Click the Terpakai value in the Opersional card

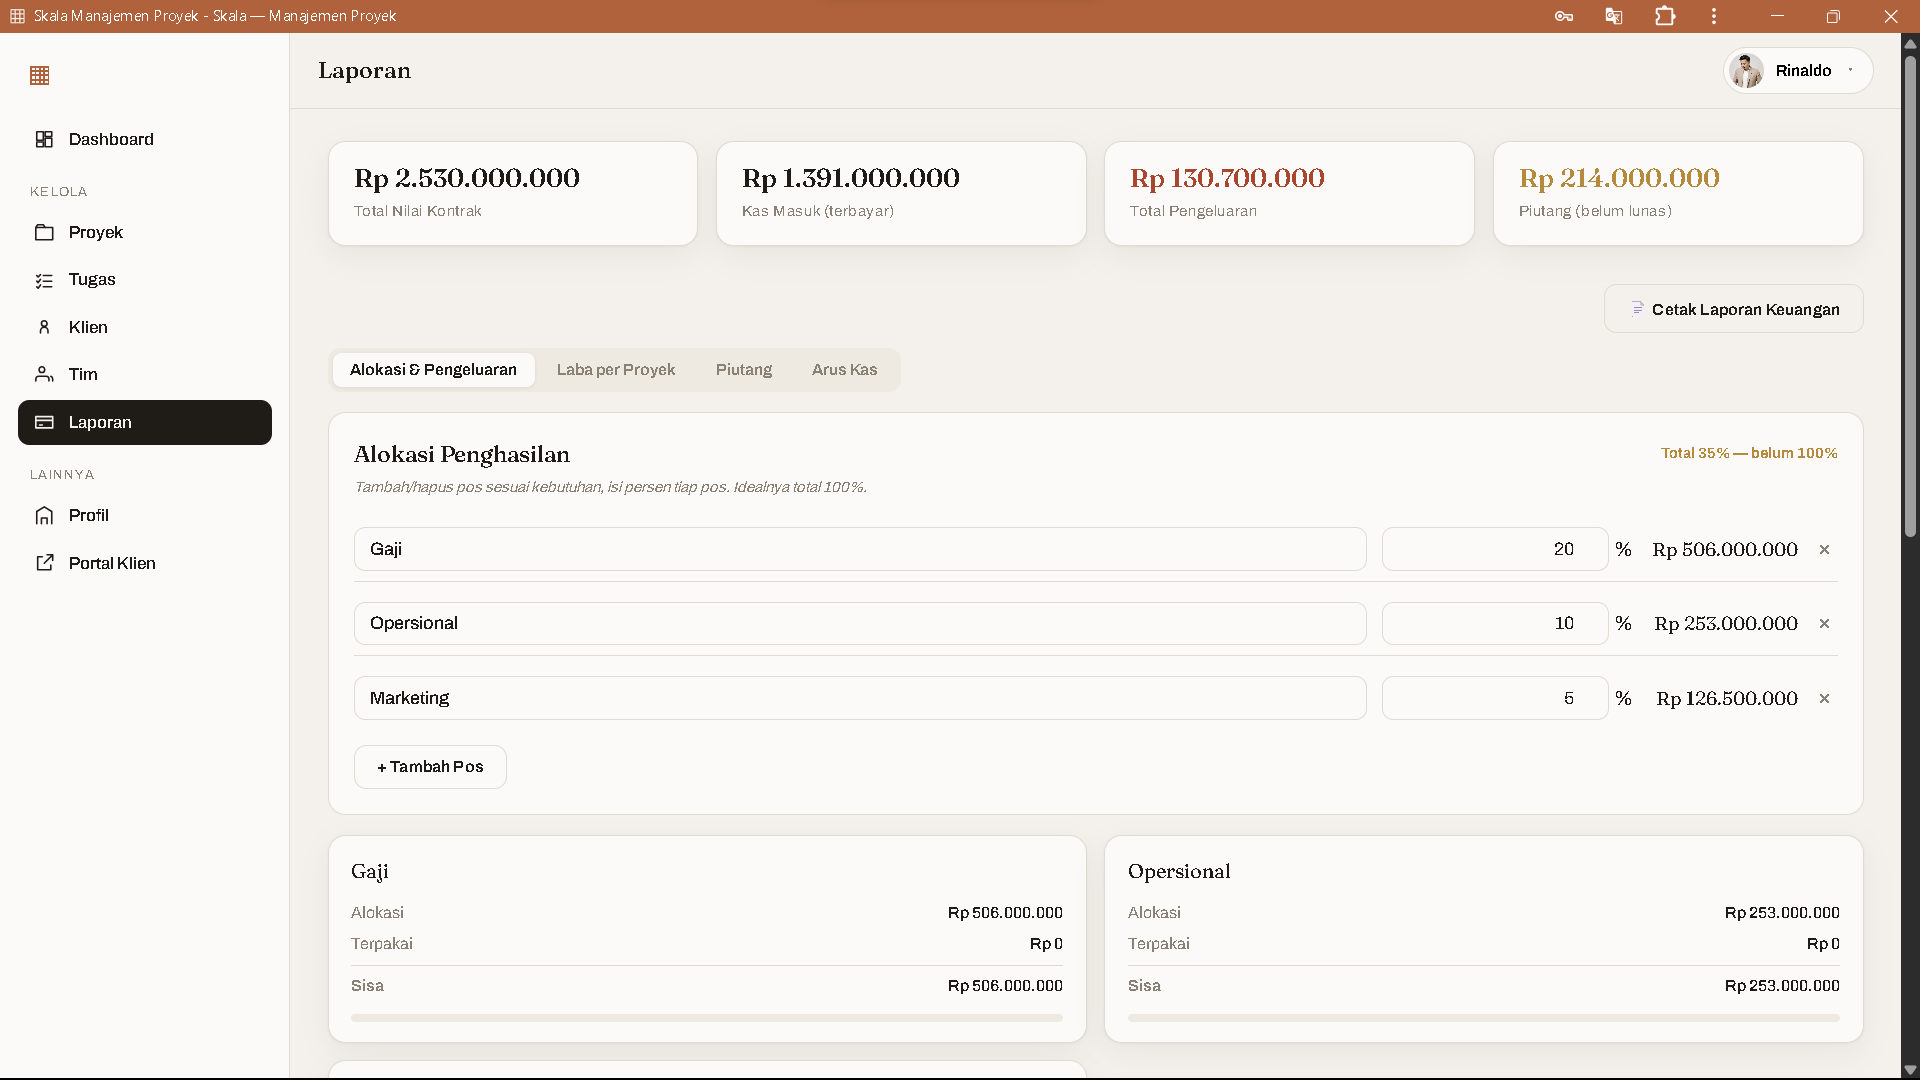click(1823, 944)
